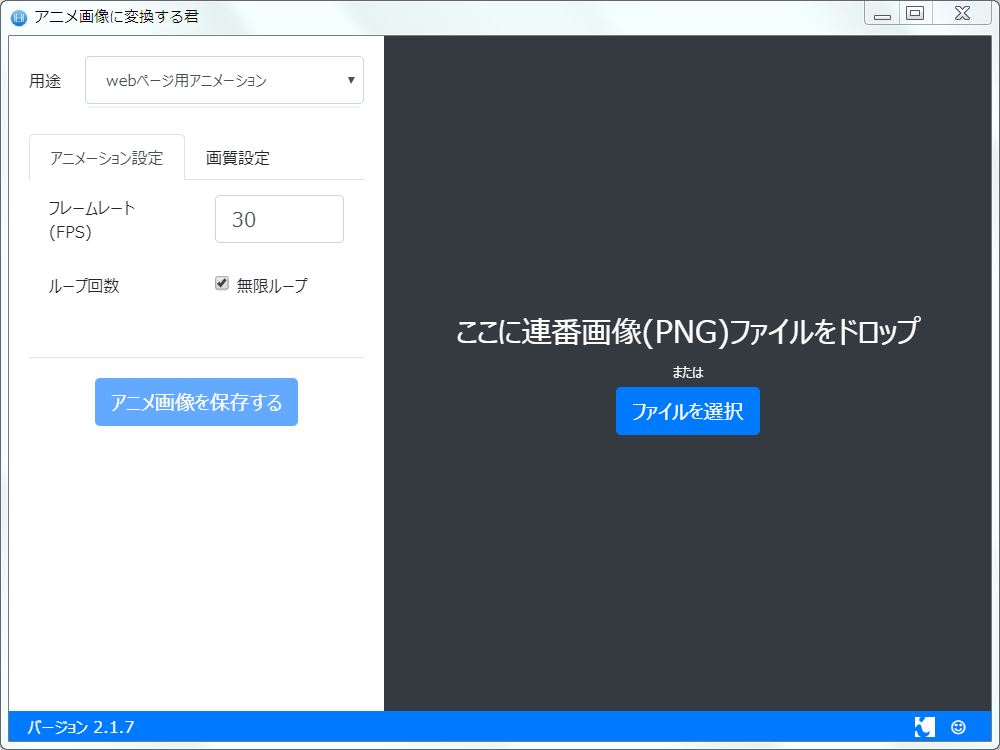
Task: Click the PNG drop zone heading text
Action: tap(686, 332)
